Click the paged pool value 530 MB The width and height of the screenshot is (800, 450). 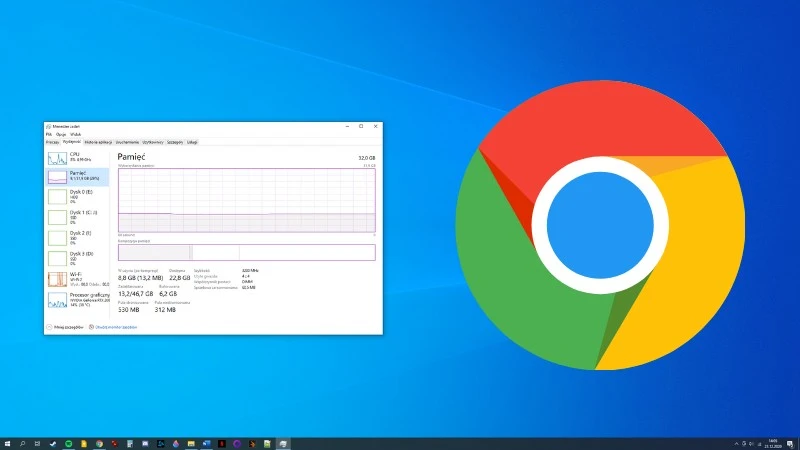click(x=129, y=310)
